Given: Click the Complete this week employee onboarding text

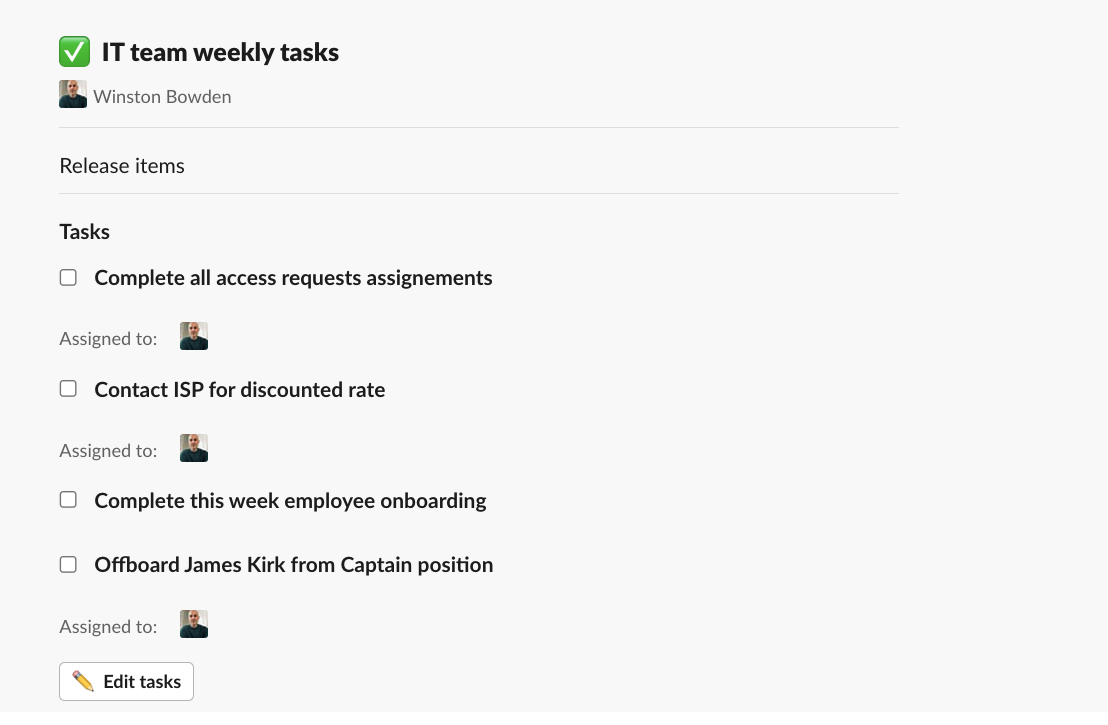Looking at the screenshot, I should [x=290, y=501].
